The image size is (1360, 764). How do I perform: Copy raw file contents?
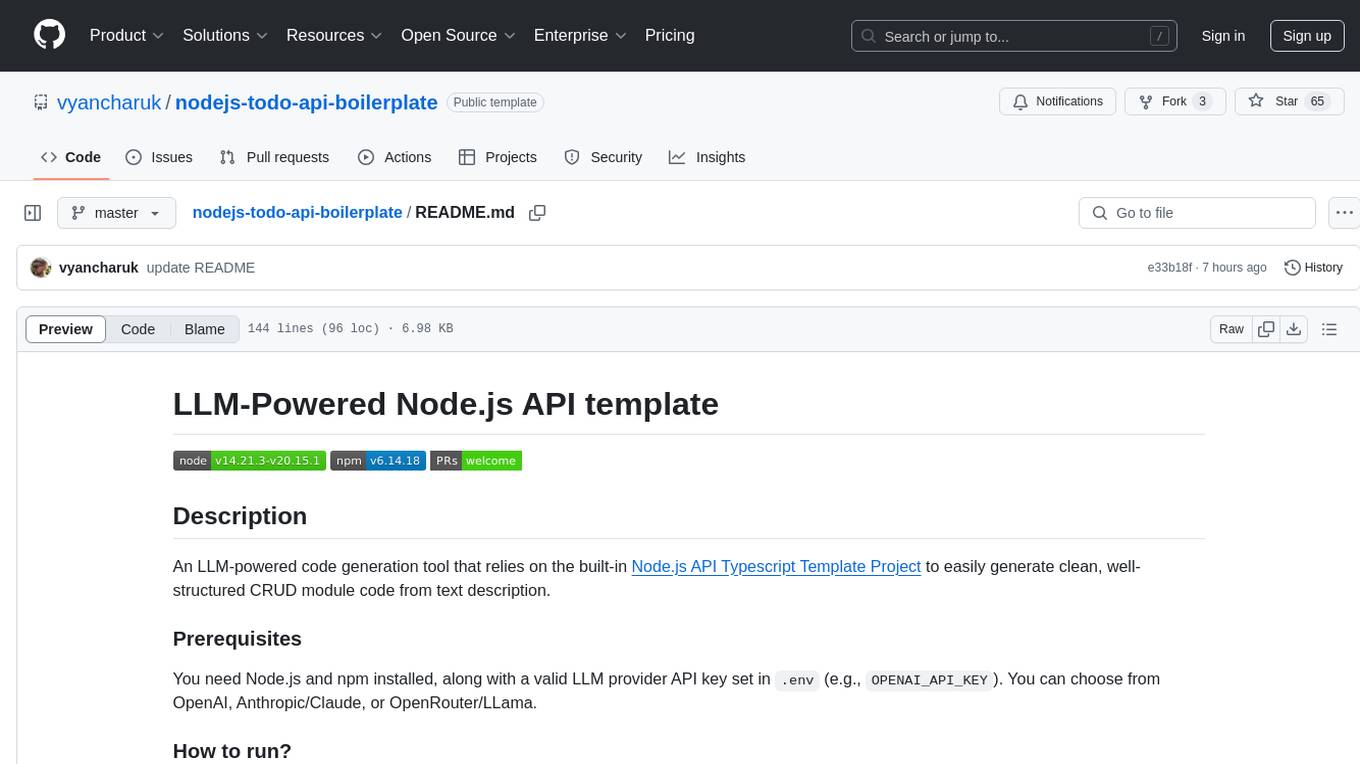click(x=1266, y=329)
